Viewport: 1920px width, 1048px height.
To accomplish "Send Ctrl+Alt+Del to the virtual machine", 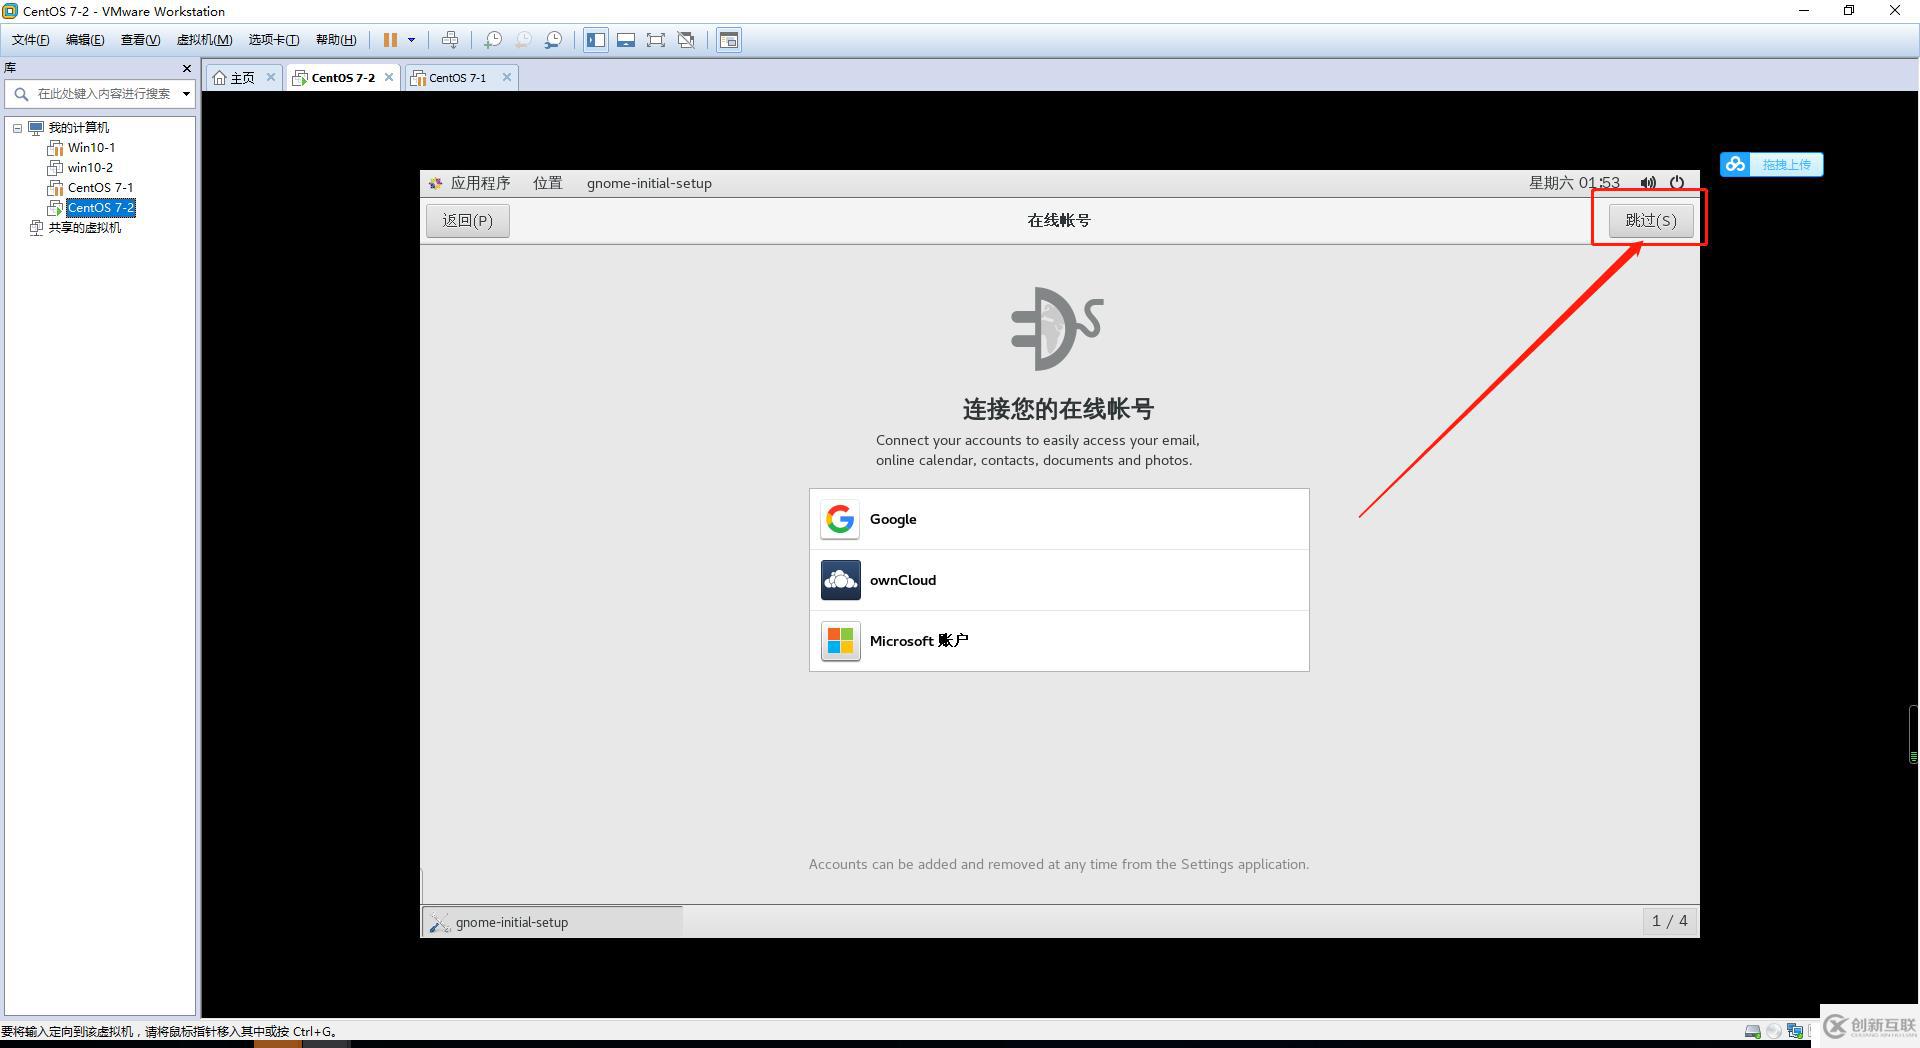I will point(450,40).
